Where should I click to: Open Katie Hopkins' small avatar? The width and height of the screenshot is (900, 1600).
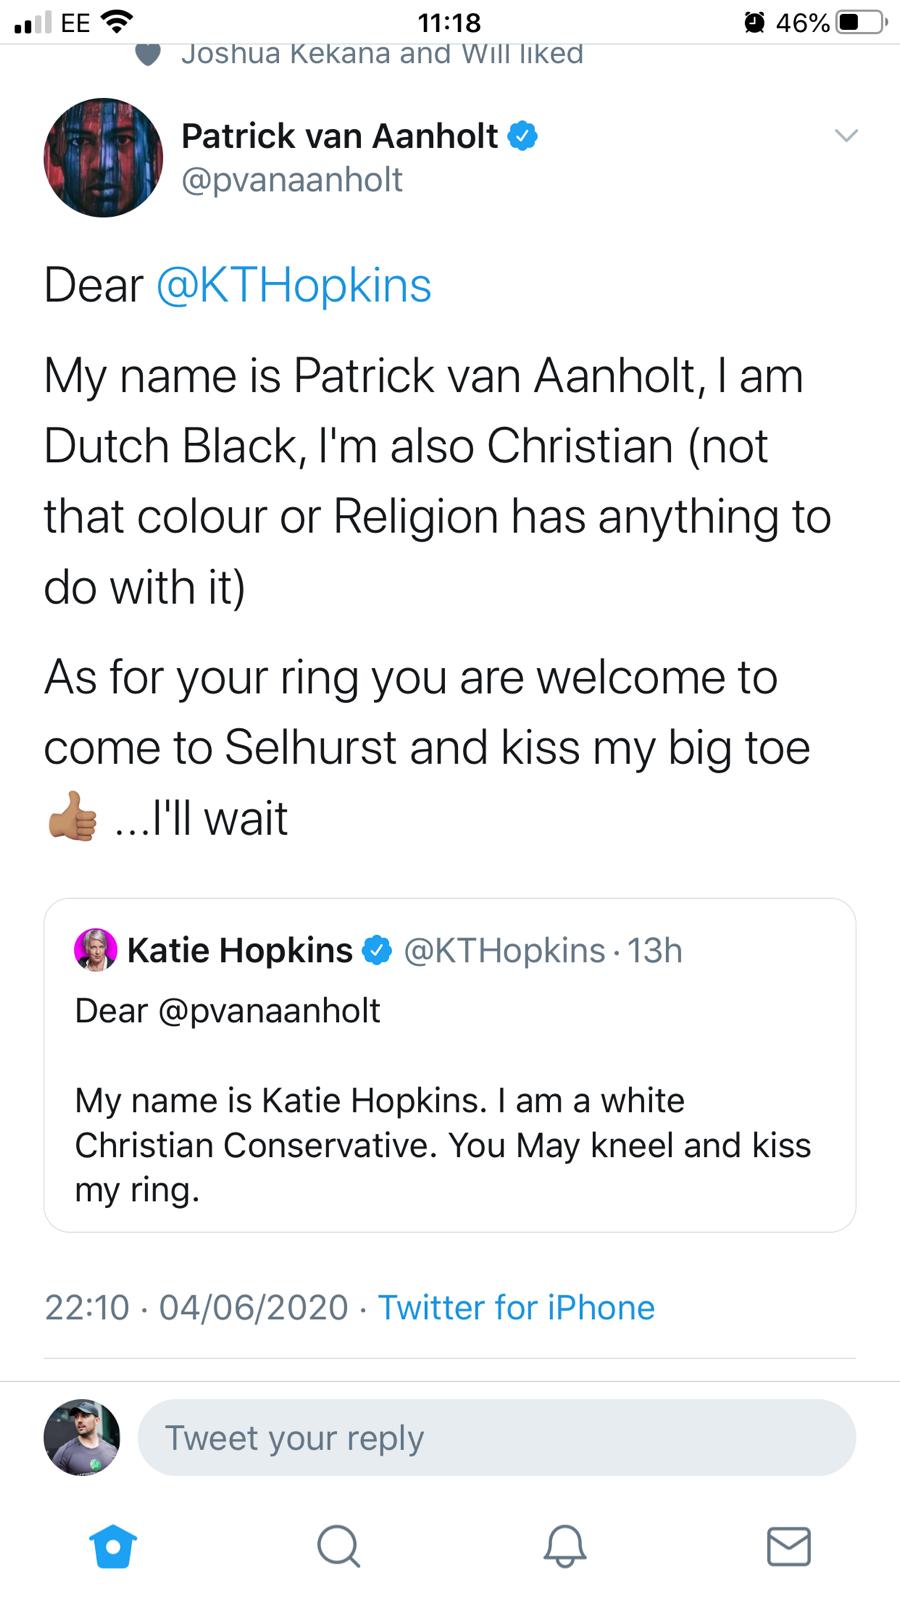point(96,949)
